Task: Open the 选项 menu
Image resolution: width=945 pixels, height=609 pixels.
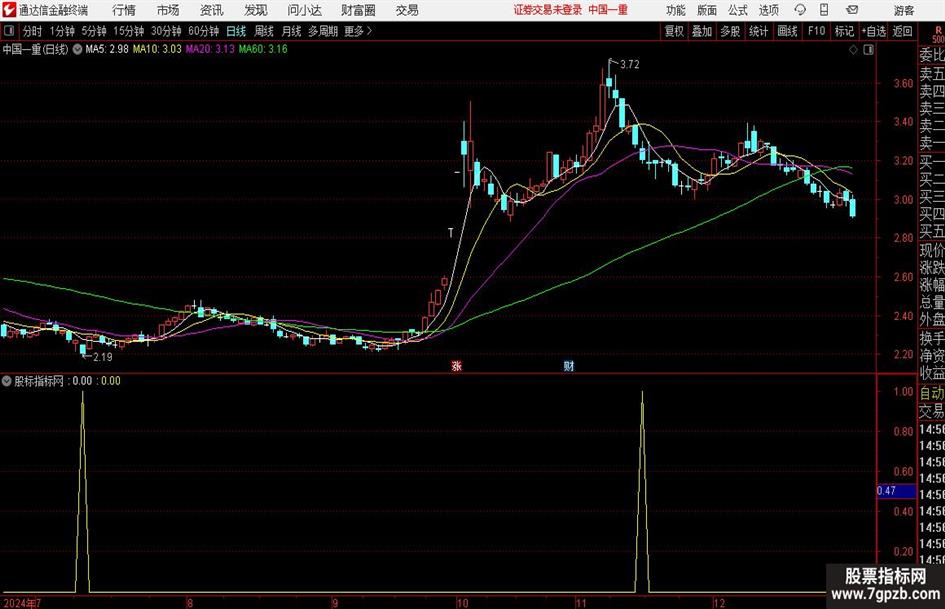Action: pos(768,10)
